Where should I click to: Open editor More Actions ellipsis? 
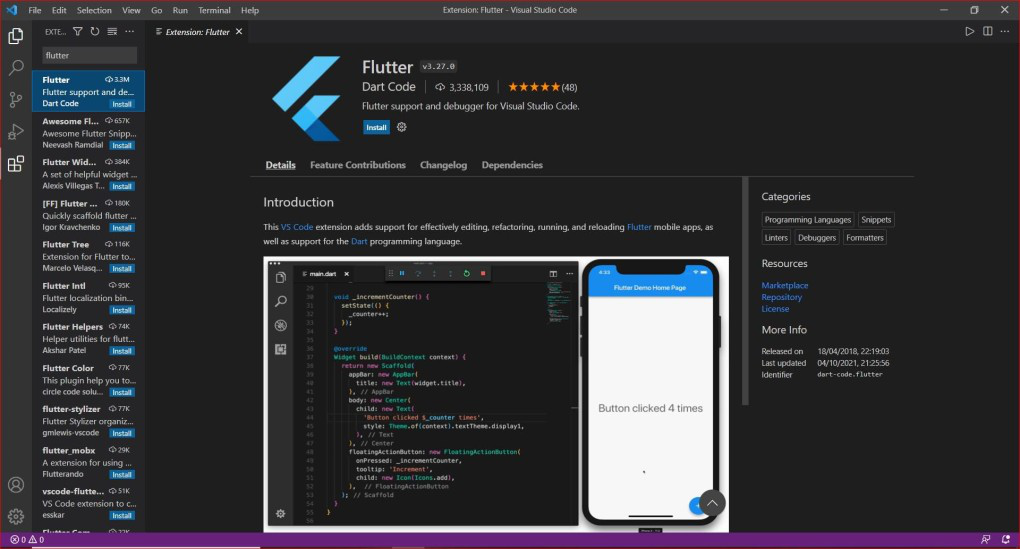[1005, 31]
